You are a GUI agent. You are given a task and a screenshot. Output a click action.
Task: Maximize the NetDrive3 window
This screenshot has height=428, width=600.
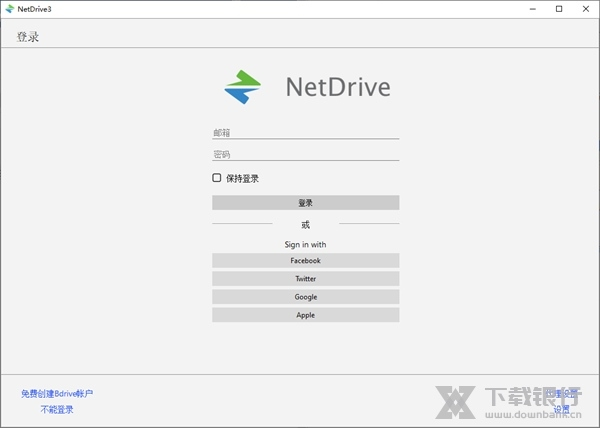559,9
